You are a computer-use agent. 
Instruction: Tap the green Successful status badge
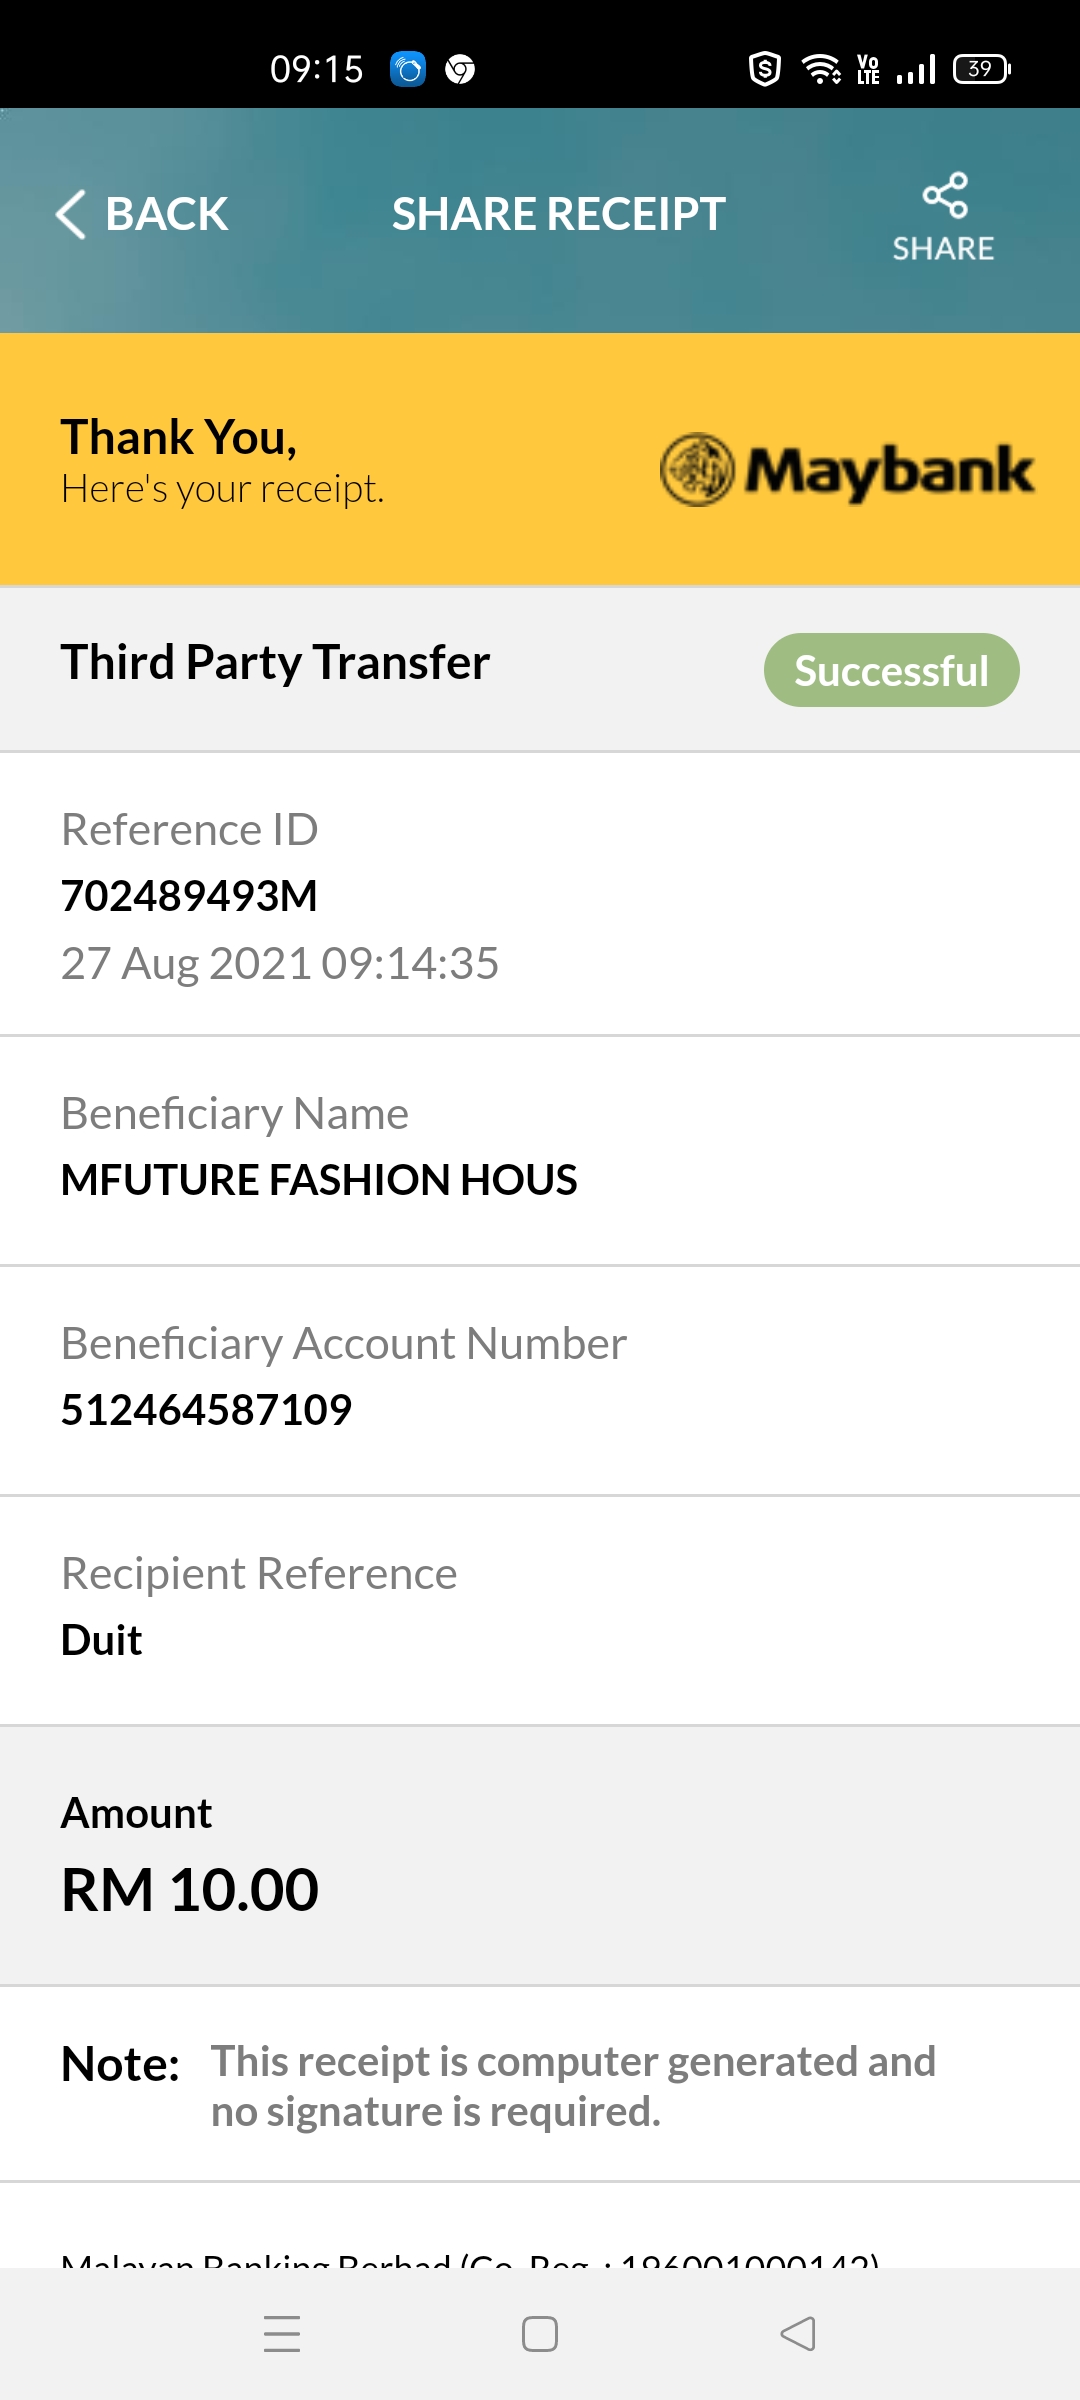coord(892,670)
